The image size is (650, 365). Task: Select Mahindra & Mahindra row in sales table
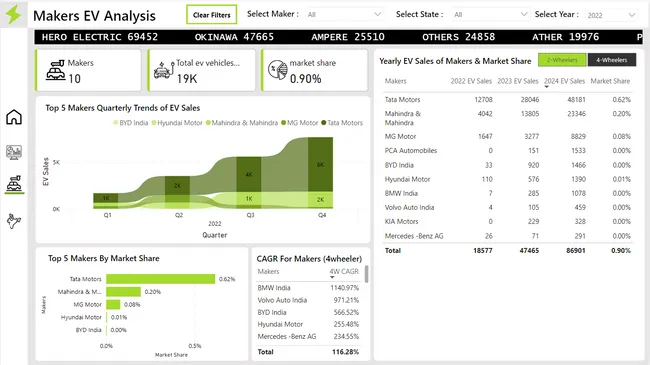point(507,118)
